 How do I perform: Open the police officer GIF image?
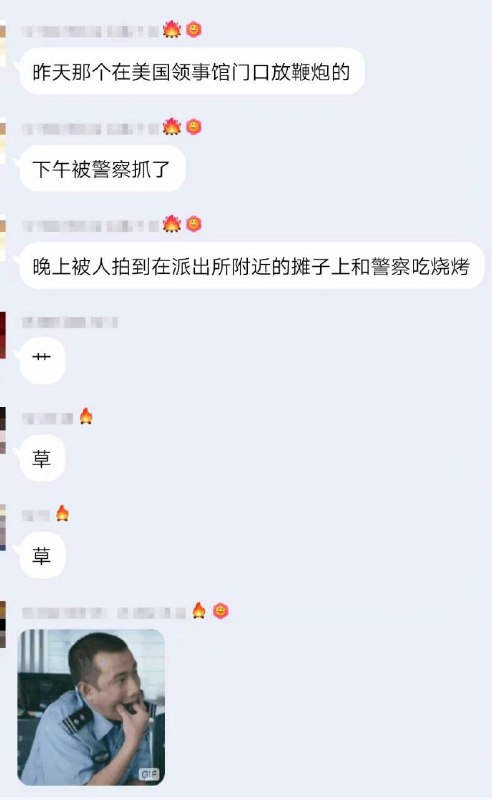(91, 707)
